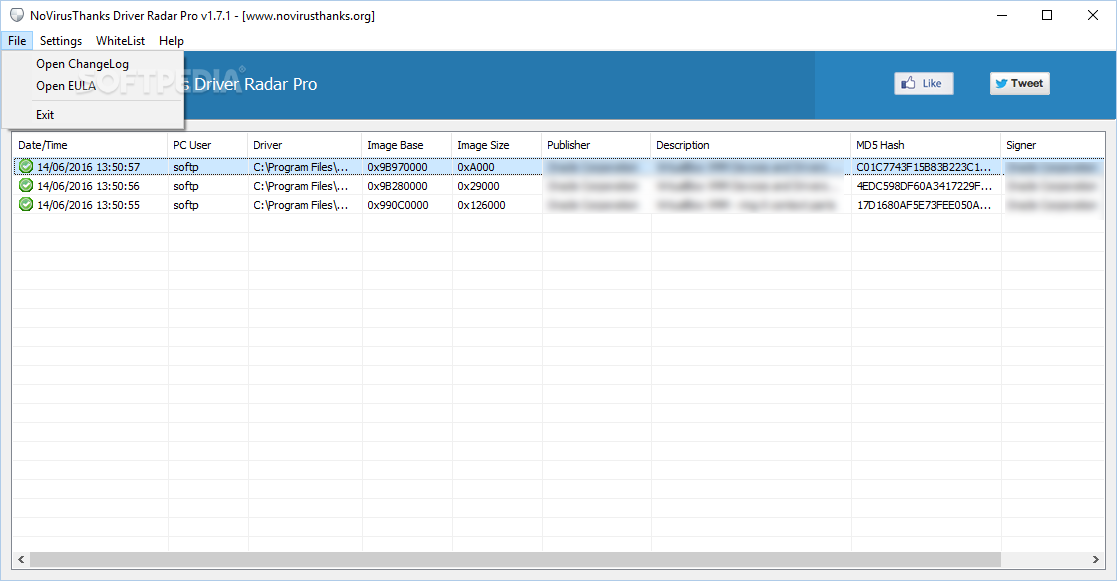Select timestamp 14/06/2016 13:50:56
Image resolution: width=1117 pixels, height=581 pixels.
click(88, 186)
